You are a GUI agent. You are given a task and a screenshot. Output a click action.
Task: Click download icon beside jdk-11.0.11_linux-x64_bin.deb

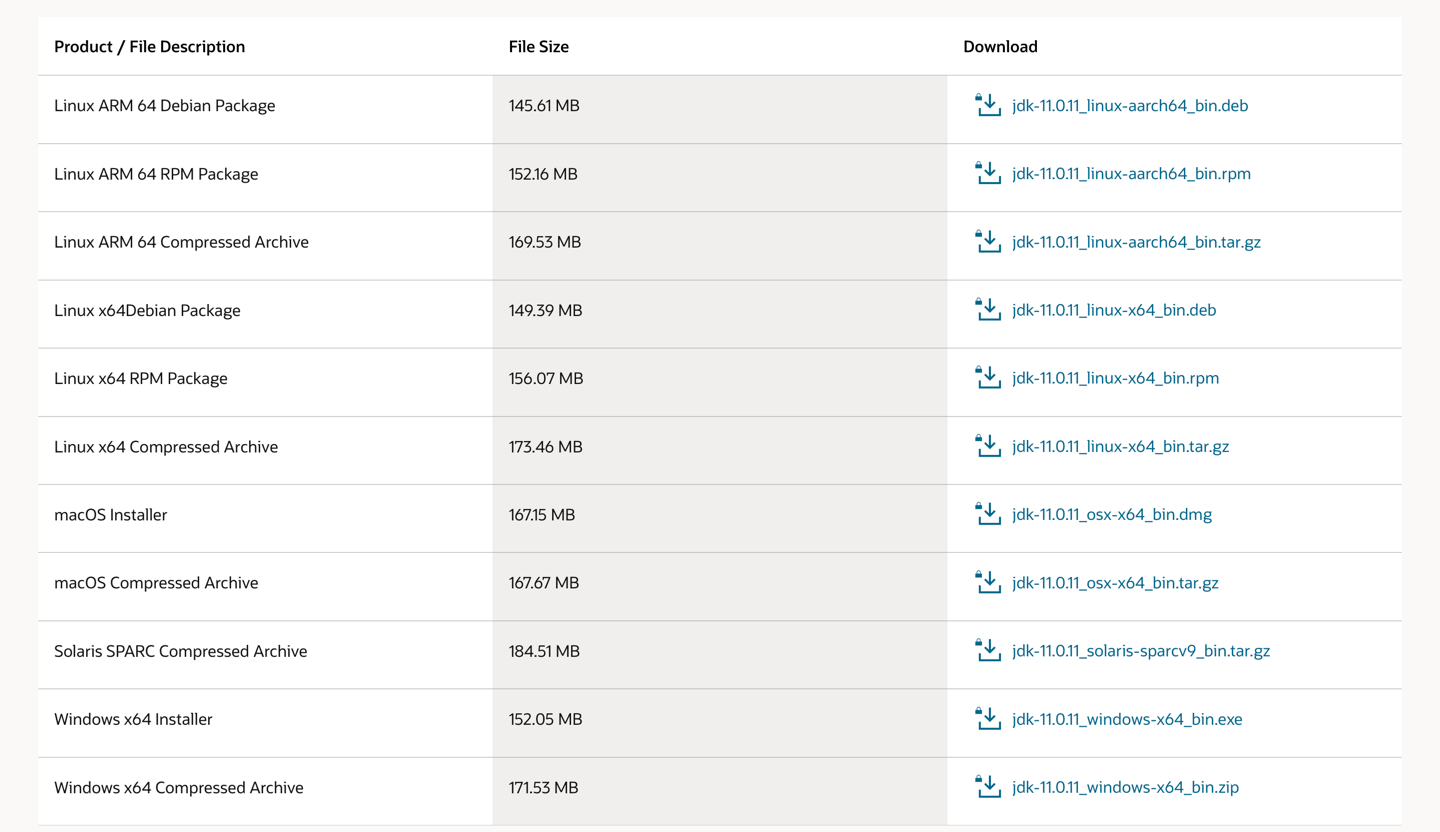[988, 309]
